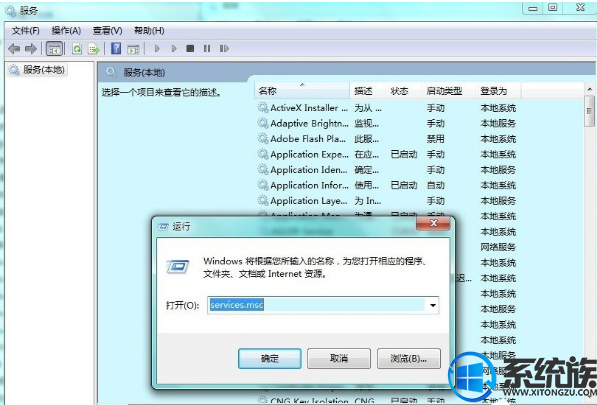Open the Help toolbar icon
597x405 pixels.
coord(116,48)
